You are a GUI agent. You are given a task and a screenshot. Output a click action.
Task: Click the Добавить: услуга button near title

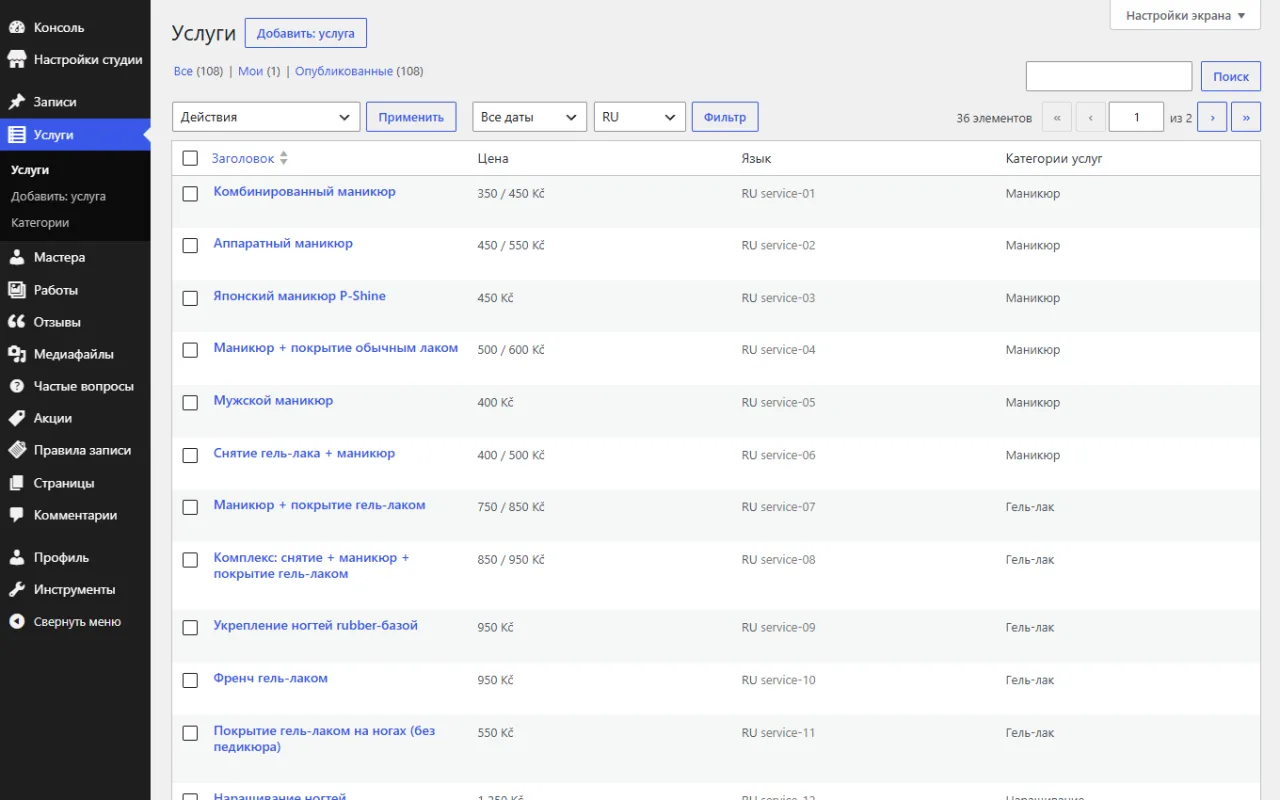(306, 33)
